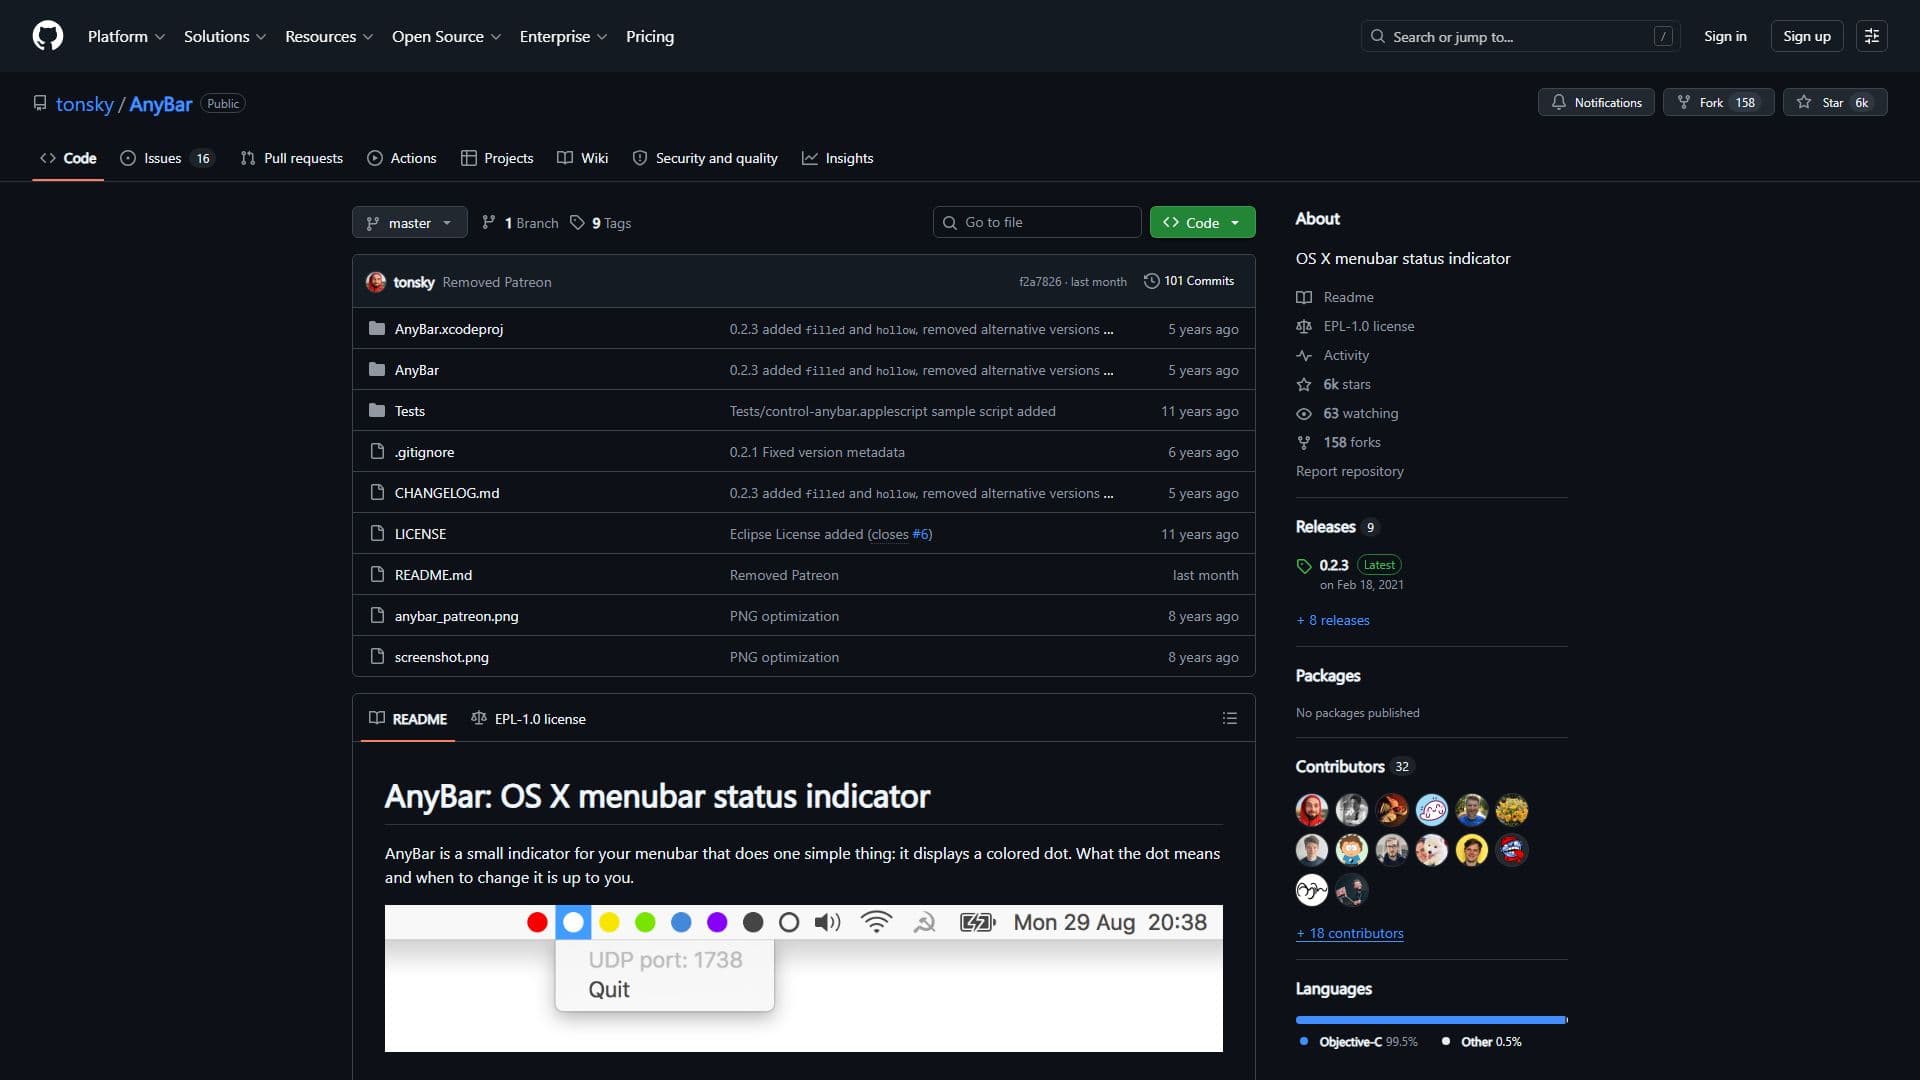This screenshot has width=1920, height=1080.
Task: Expand the Solutions menu
Action: tap(225, 36)
